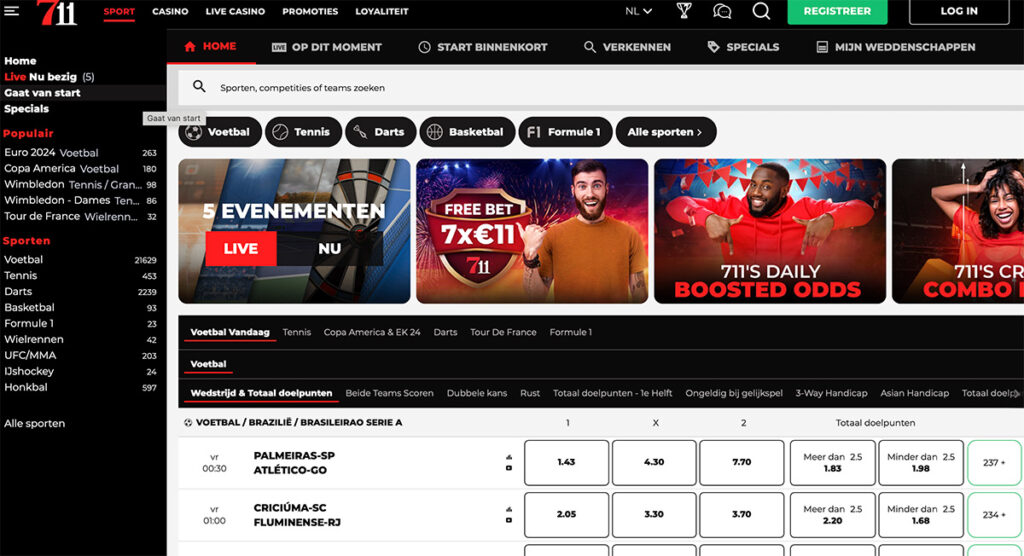The height and width of the screenshot is (556, 1024).
Task: Expand 234+ more markets for Criciúma match
Action: pos(994,515)
